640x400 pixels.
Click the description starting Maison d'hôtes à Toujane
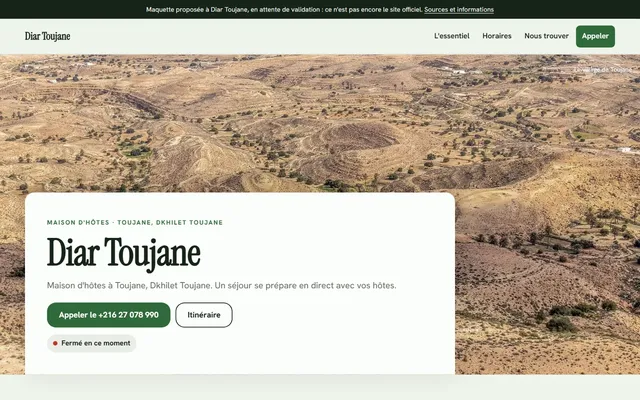222,285
